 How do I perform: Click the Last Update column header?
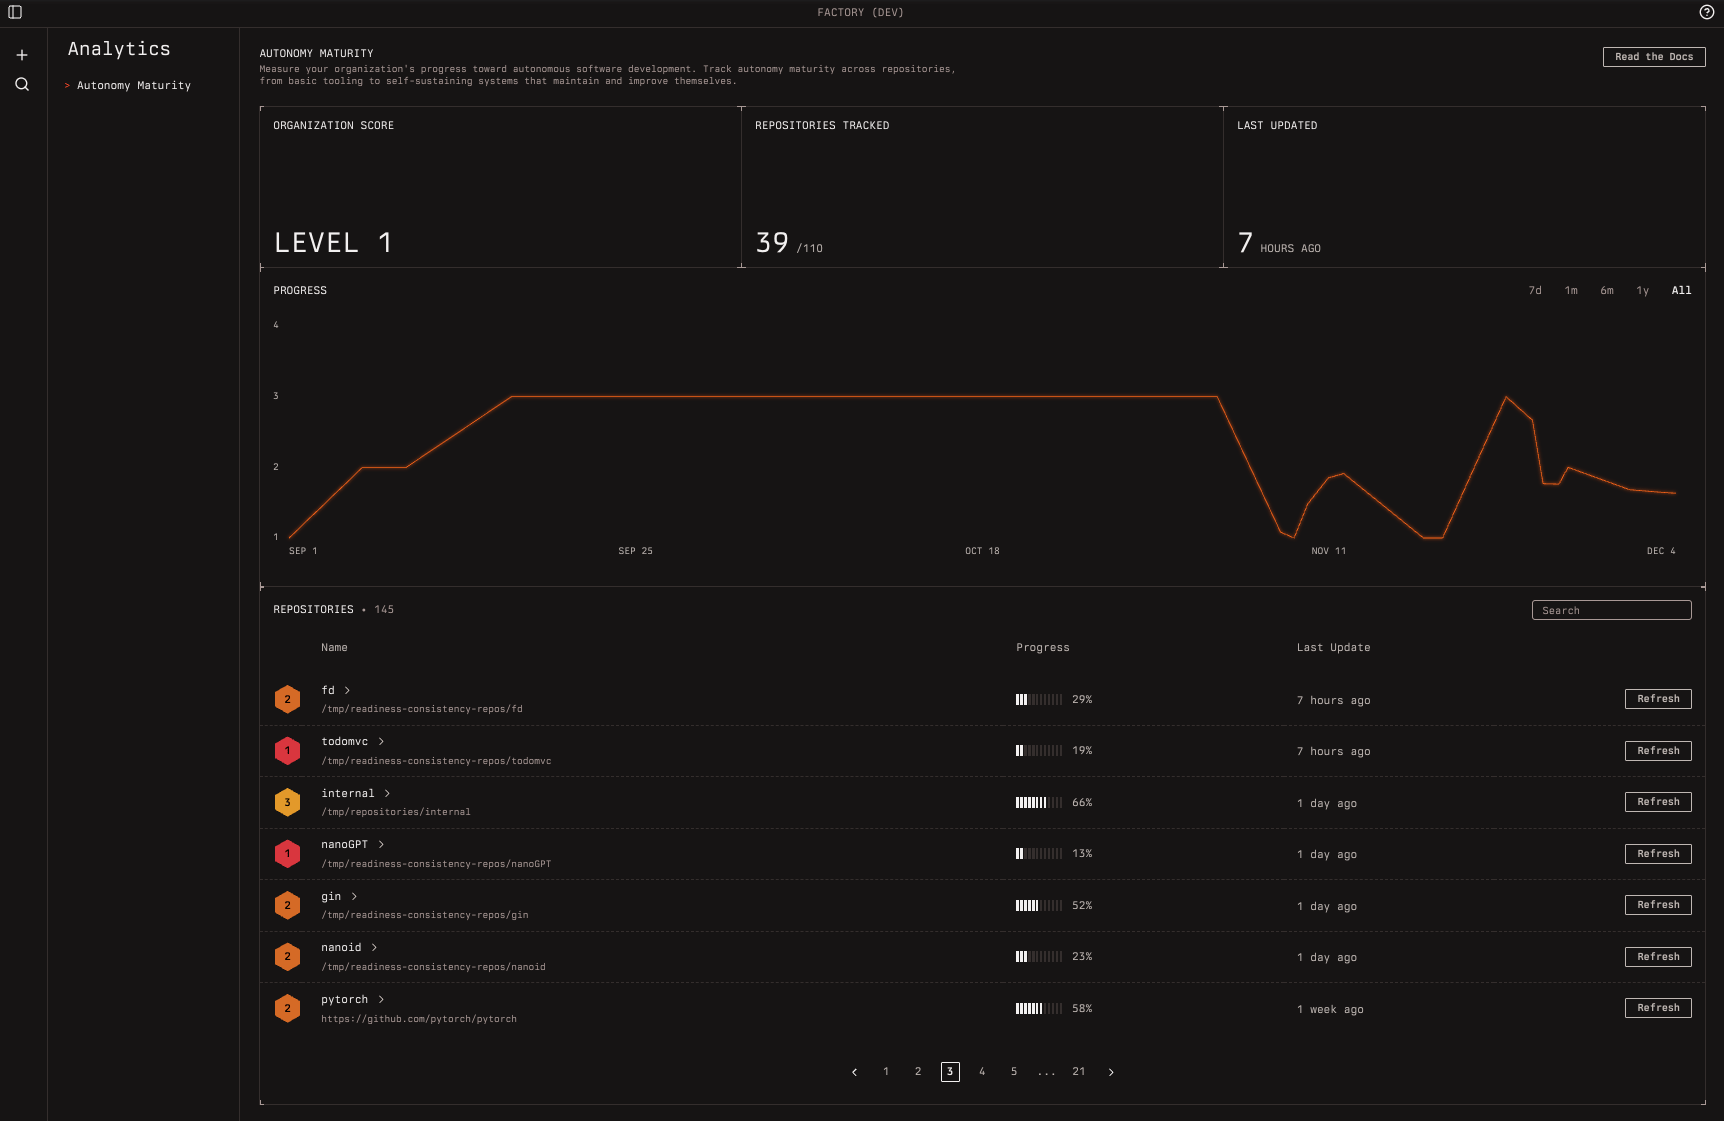coord(1333,648)
